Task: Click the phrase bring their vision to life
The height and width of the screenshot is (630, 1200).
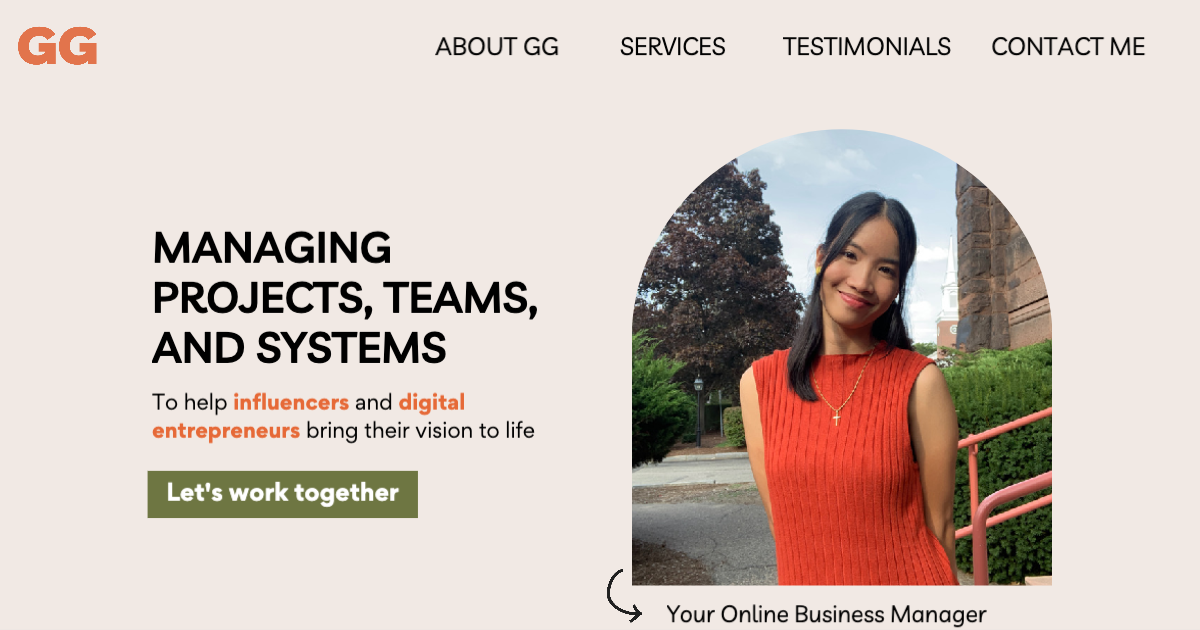Action: click(x=420, y=432)
